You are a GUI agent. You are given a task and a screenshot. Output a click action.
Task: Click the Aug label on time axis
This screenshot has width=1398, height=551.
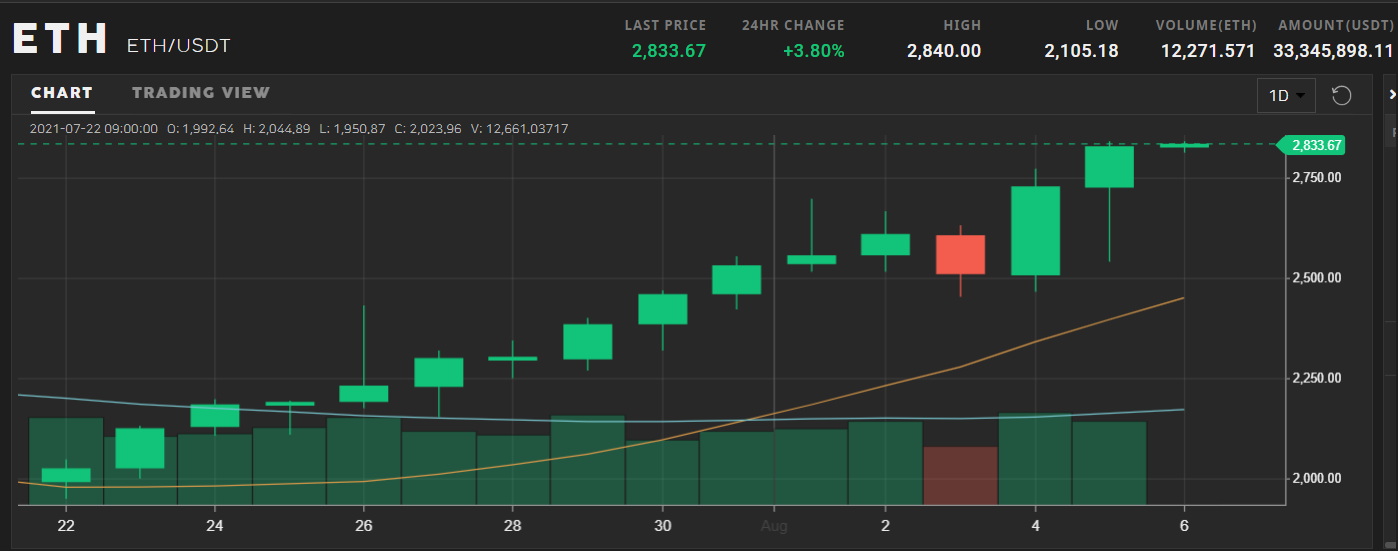coord(775,525)
